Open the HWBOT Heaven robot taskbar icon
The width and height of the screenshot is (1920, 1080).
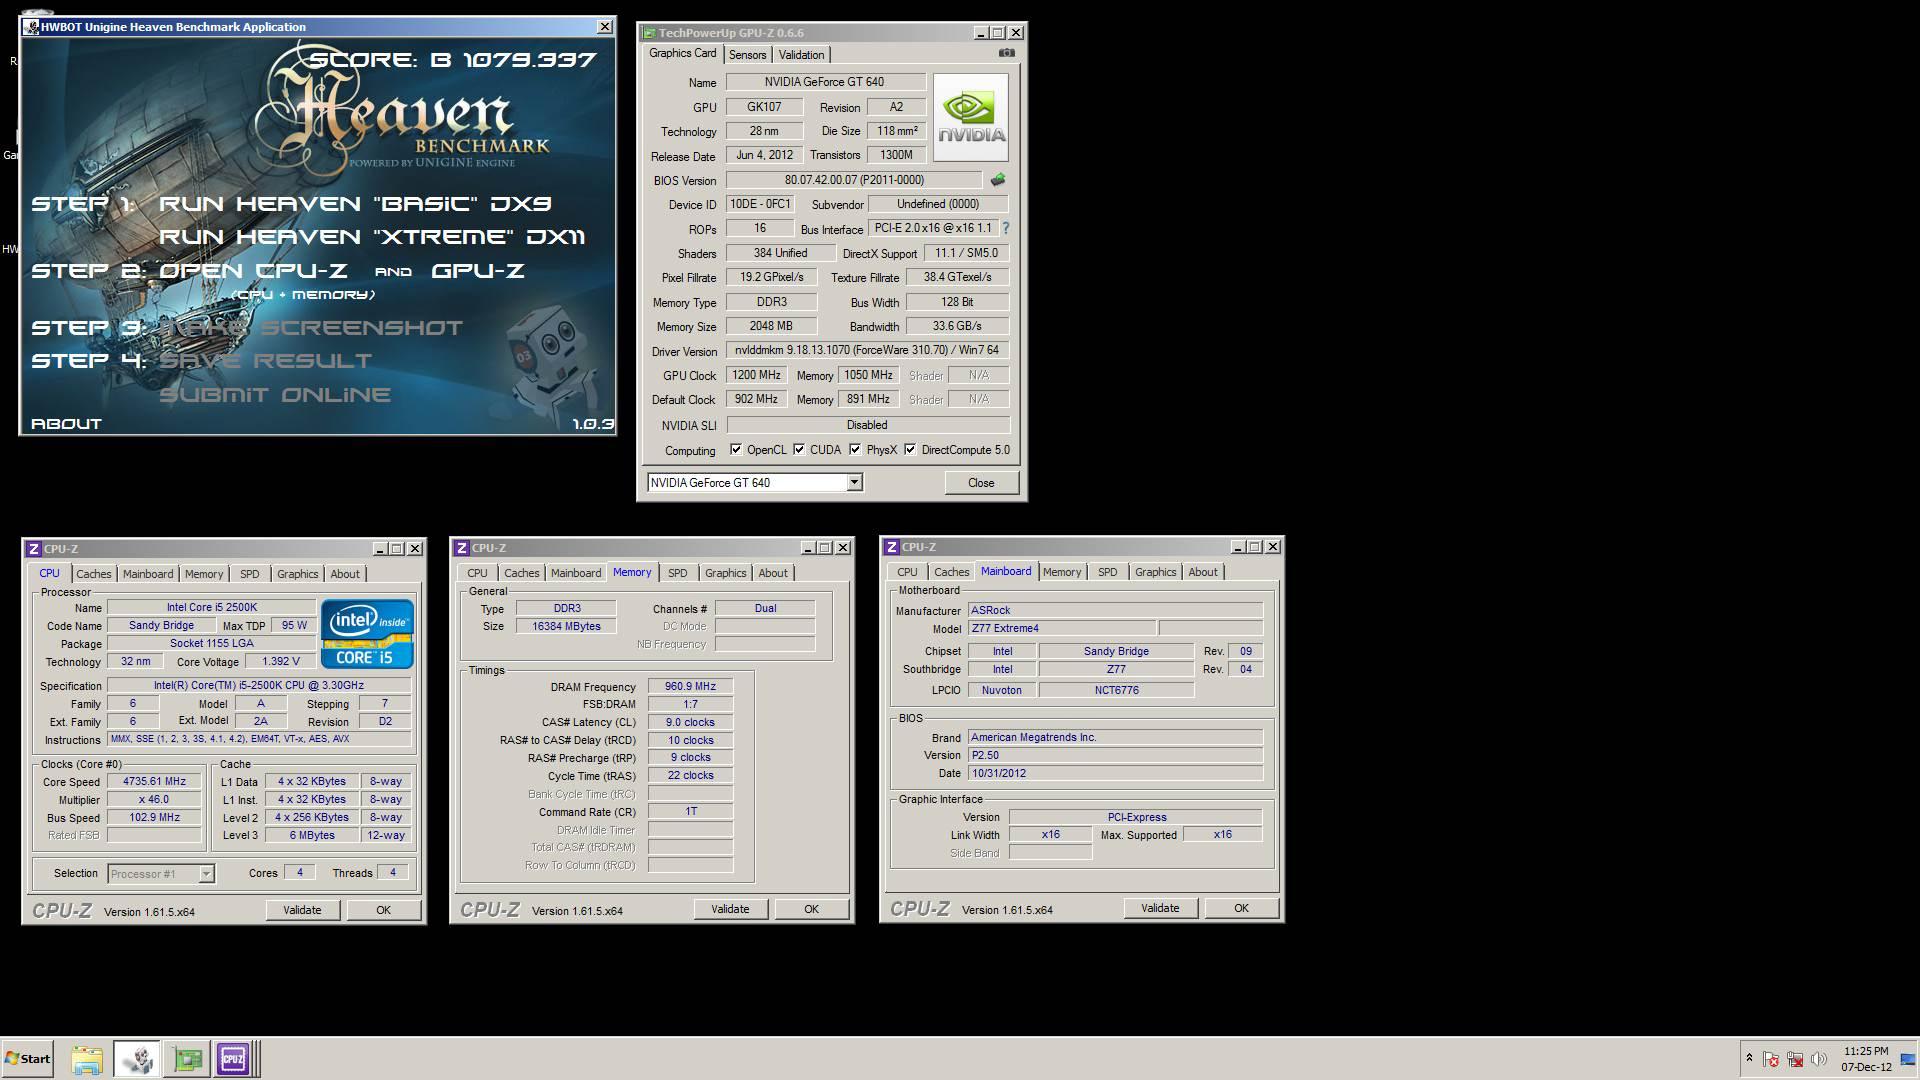pyautogui.click(x=137, y=1059)
